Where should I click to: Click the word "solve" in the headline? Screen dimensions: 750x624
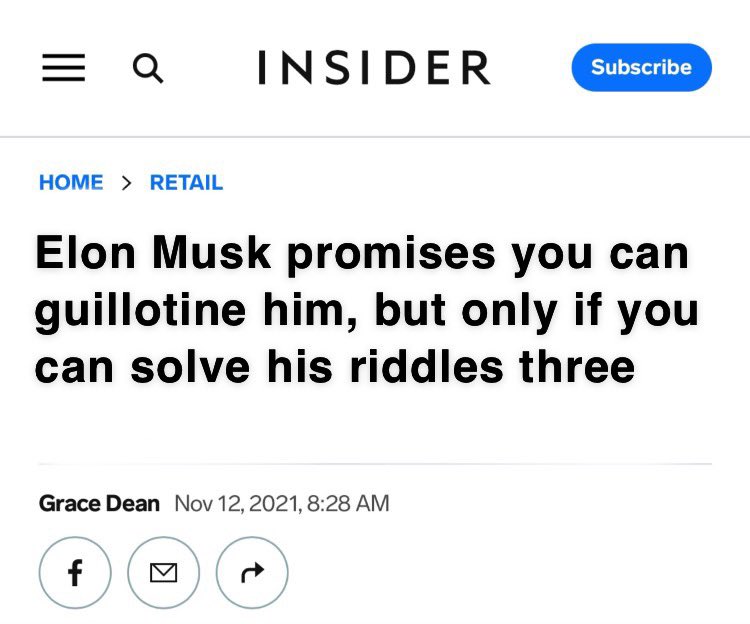pos(190,367)
